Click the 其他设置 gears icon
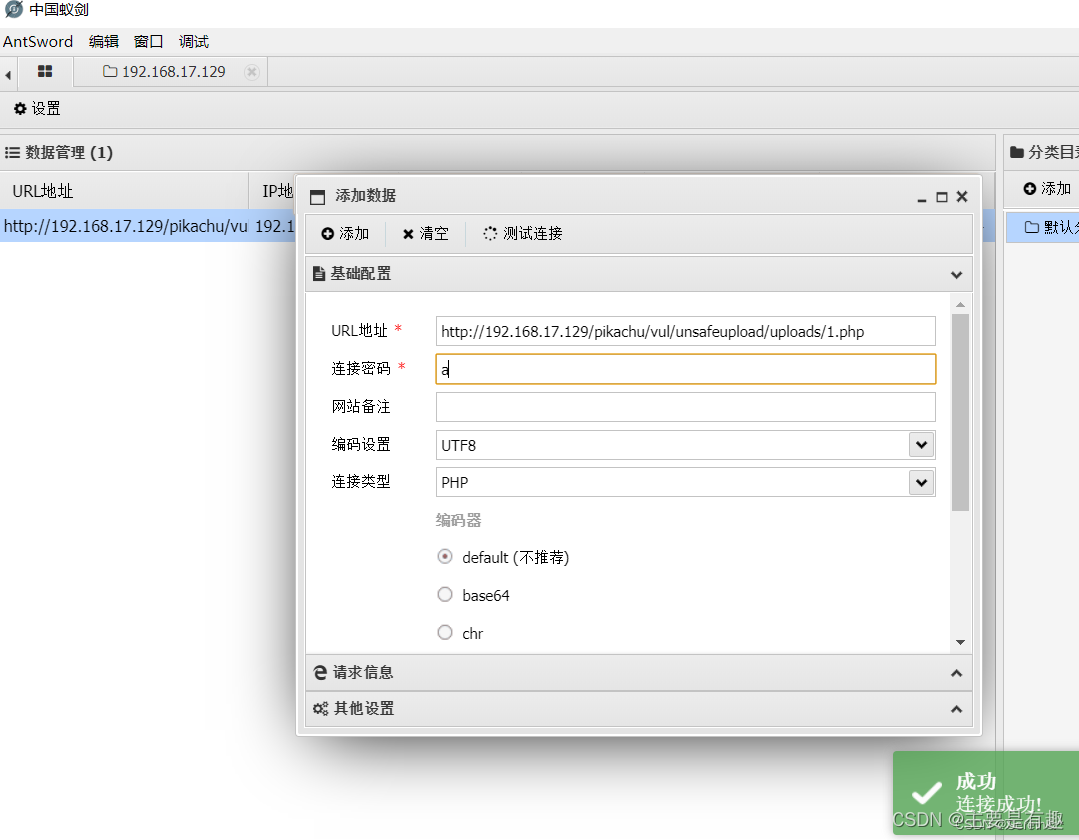Viewport: 1079px width, 840px height. [x=321, y=708]
